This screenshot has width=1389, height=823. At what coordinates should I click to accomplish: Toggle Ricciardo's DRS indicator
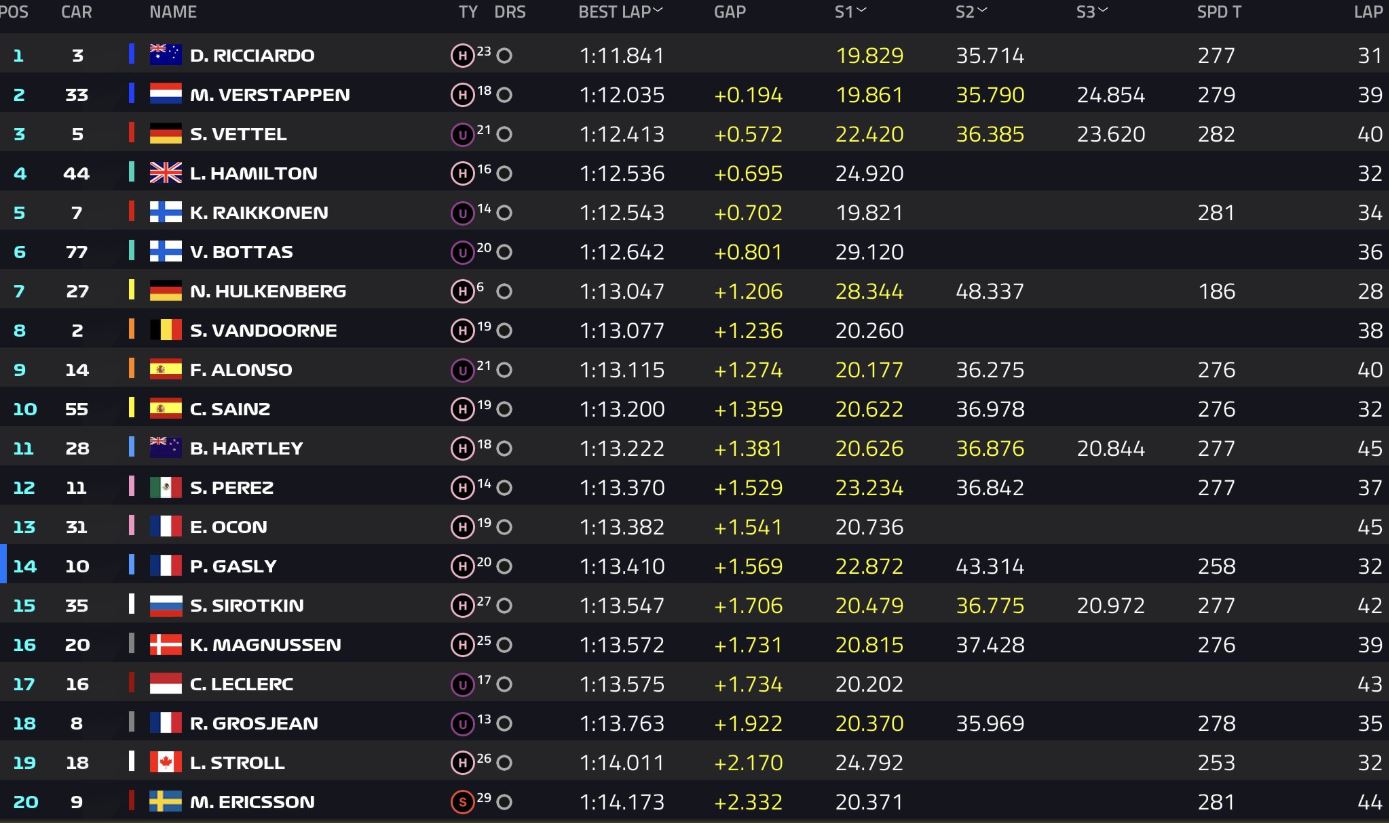pos(504,56)
